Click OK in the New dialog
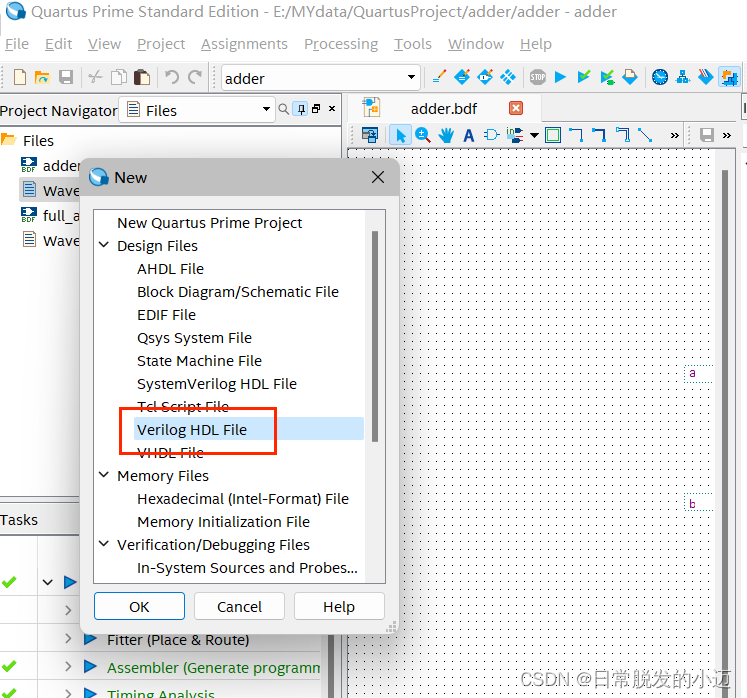This screenshot has width=747, height=698. coord(139,606)
